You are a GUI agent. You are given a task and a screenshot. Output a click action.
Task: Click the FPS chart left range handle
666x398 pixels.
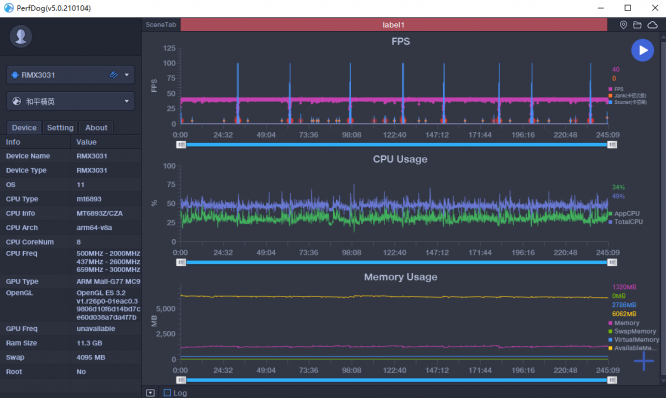181,145
